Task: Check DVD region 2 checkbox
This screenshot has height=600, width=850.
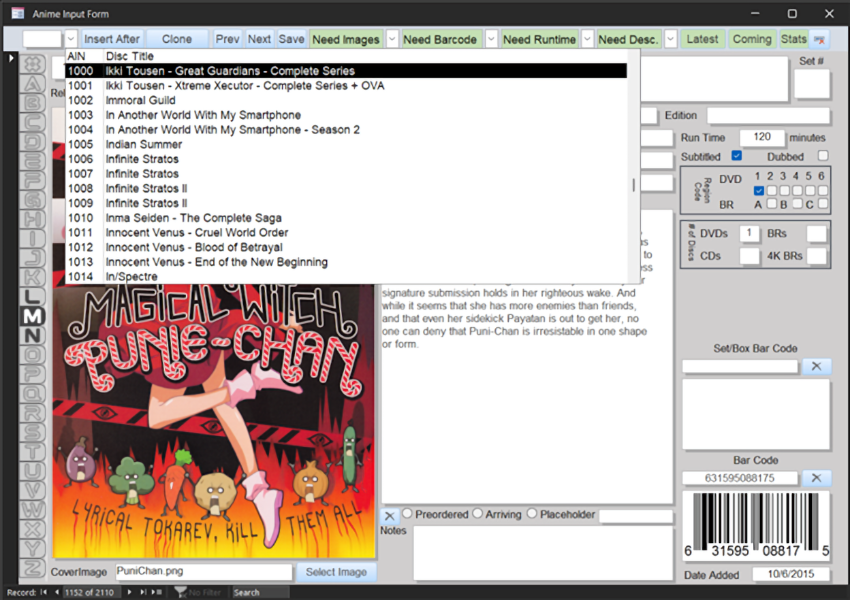Action: pyautogui.click(x=771, y=190)
